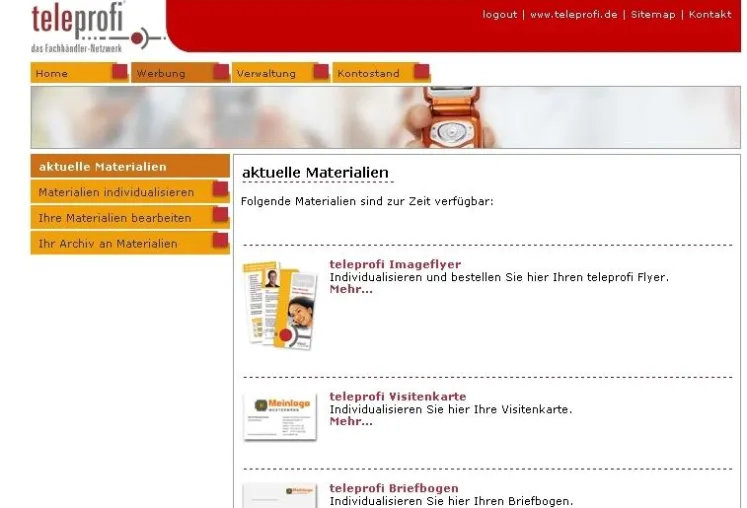Click the red square beside Materialien individualisieren
This screenshot has width=747, height=508.
coord(220,189)
